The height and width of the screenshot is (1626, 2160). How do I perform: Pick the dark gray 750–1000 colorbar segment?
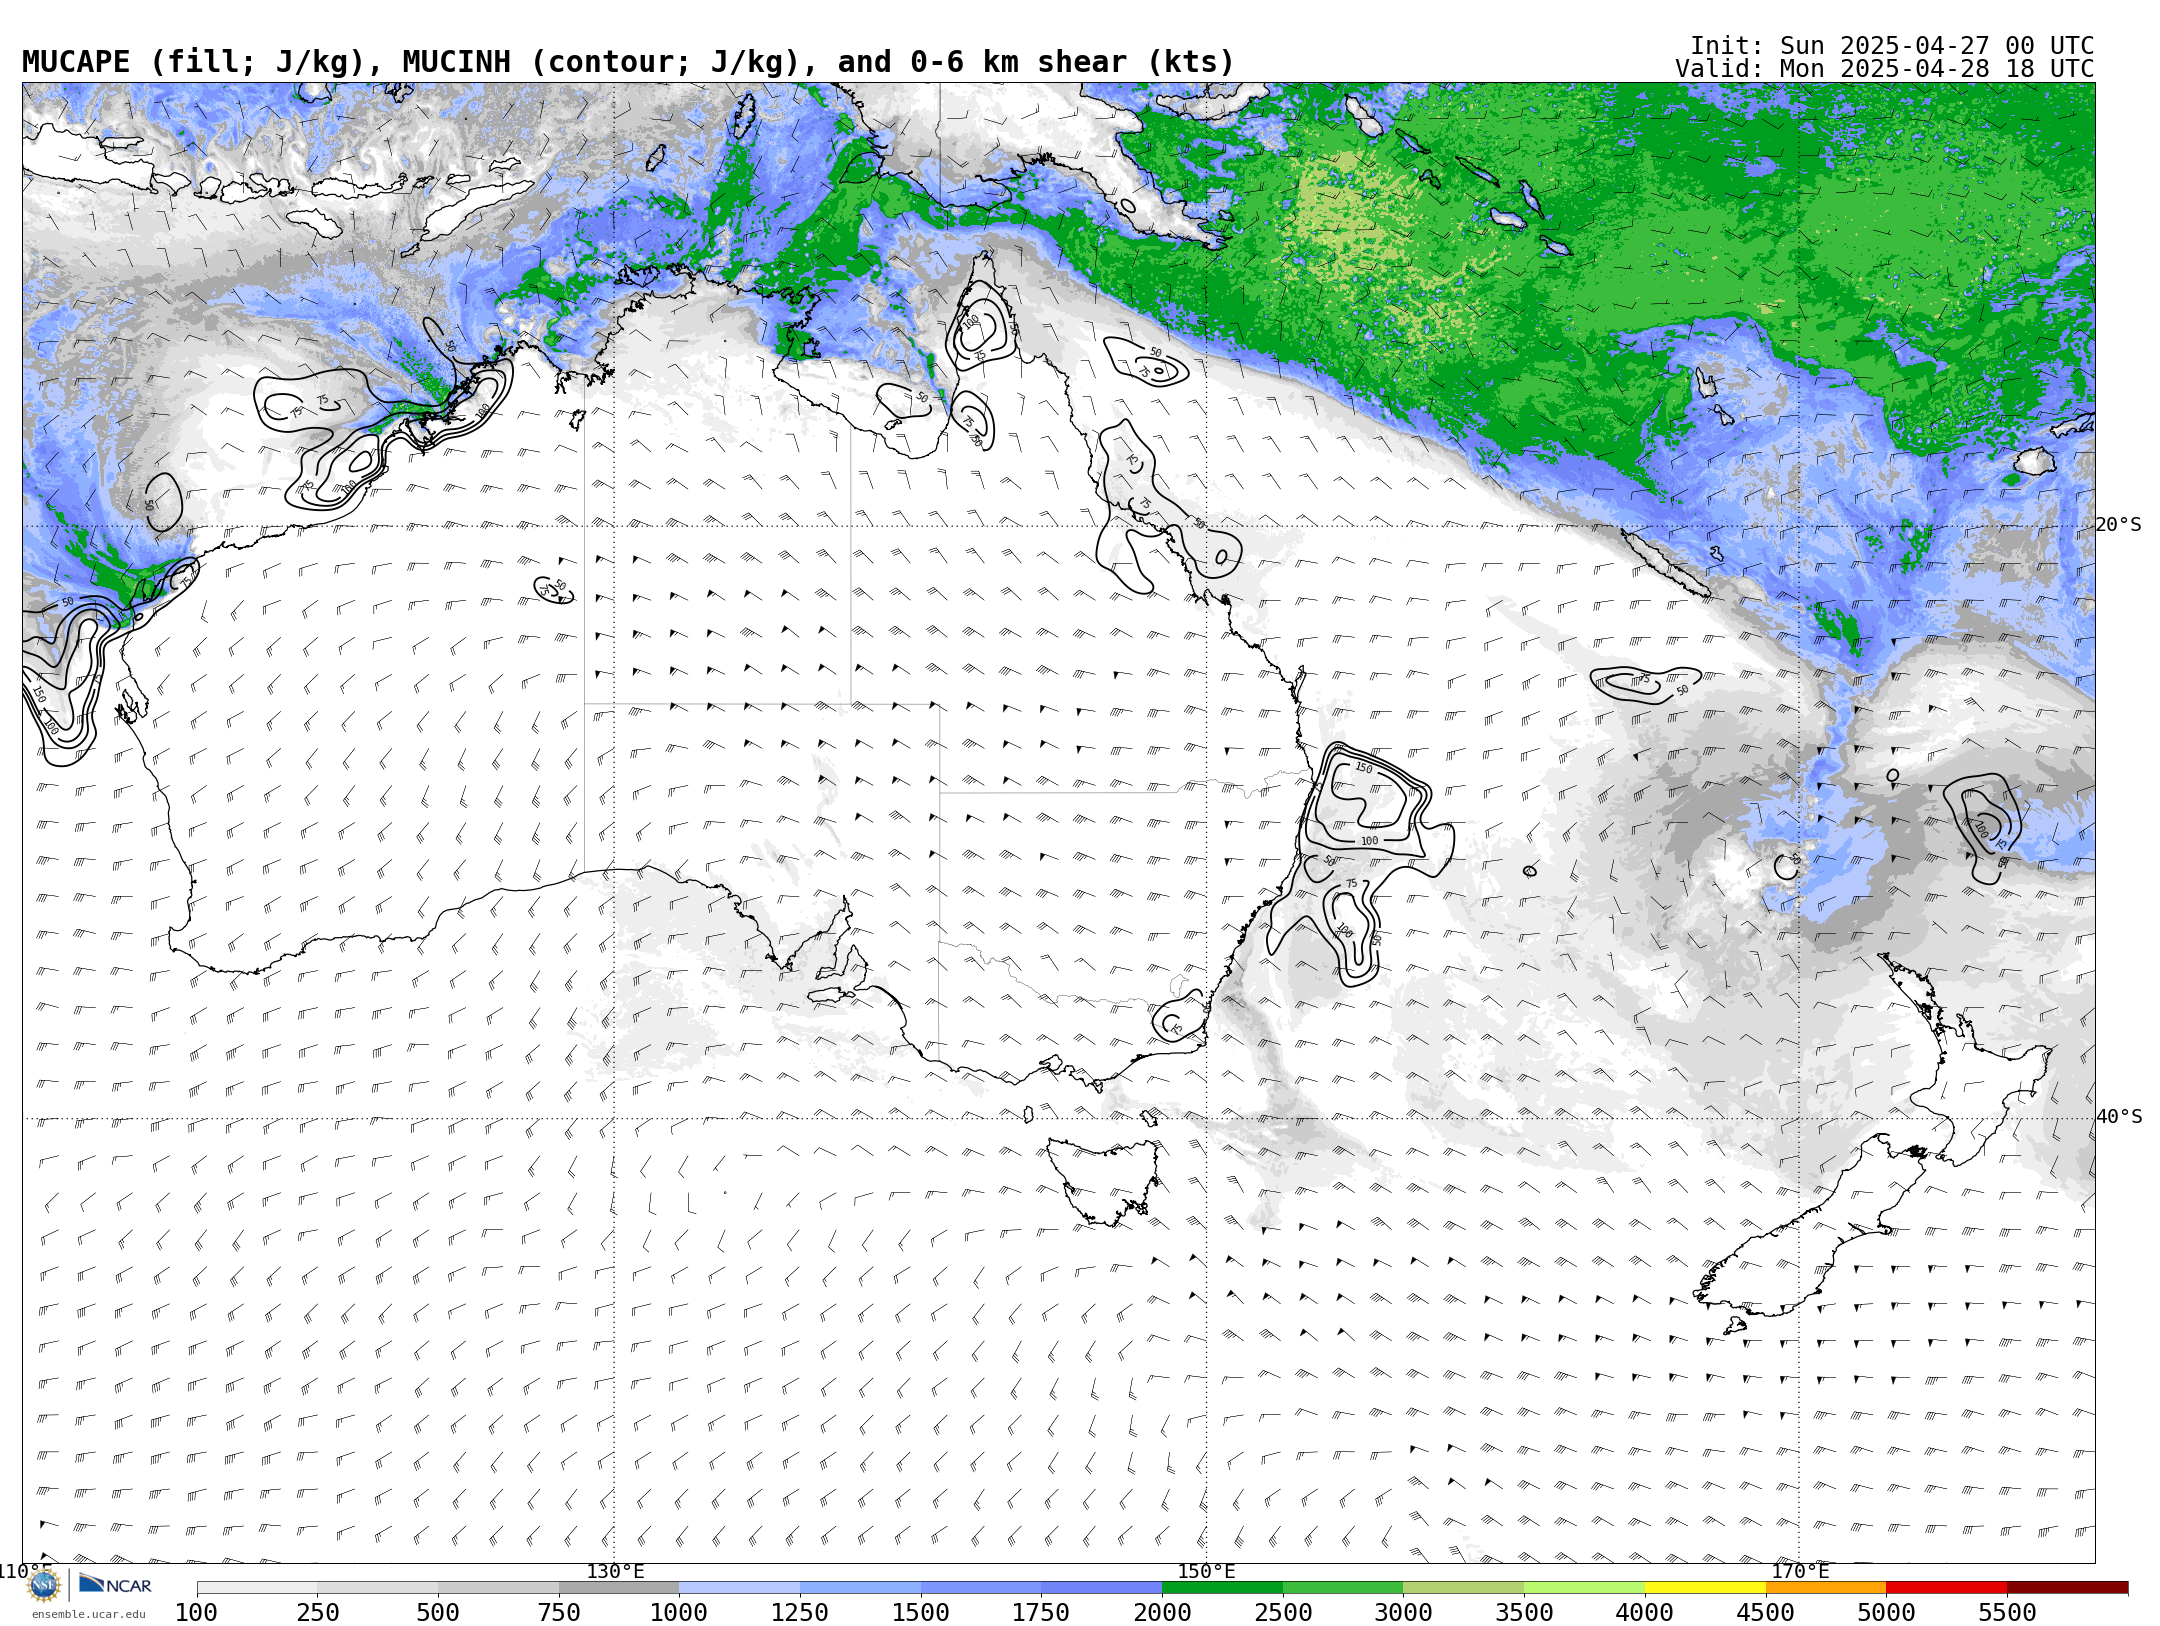coord(619,1588)
